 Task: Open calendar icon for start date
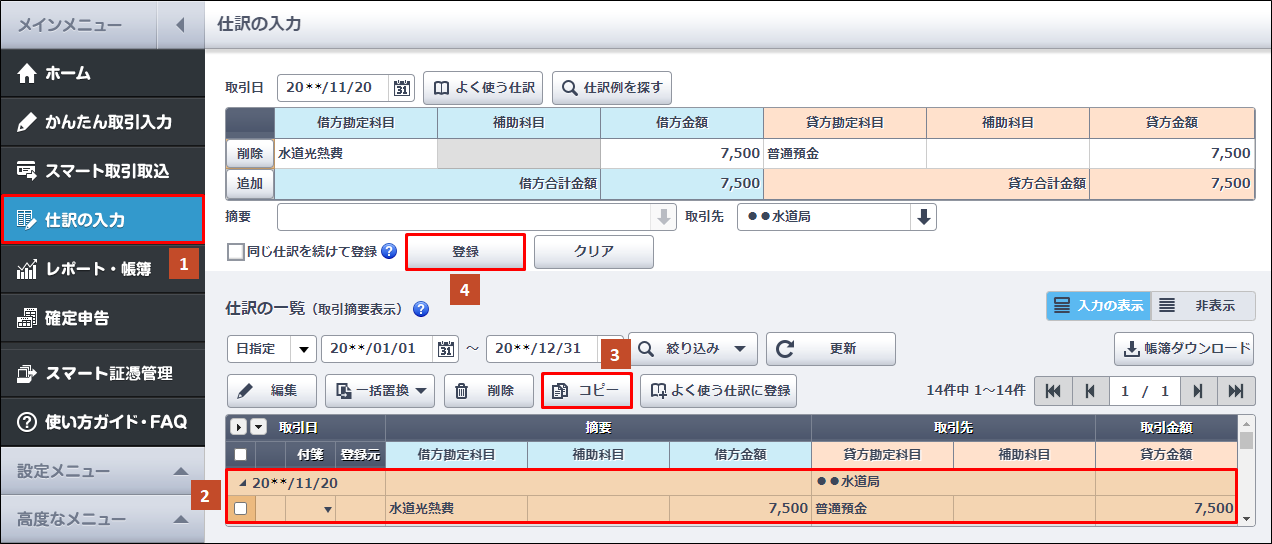(x=447, y=349)
